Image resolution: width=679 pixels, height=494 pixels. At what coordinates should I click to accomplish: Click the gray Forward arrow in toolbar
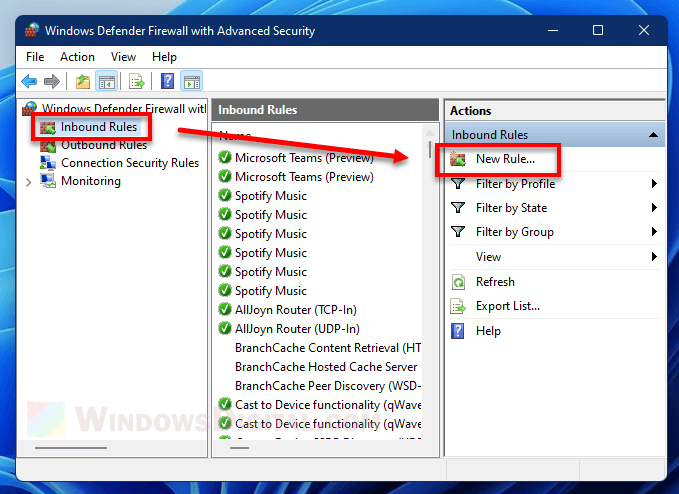click(52, 81)
